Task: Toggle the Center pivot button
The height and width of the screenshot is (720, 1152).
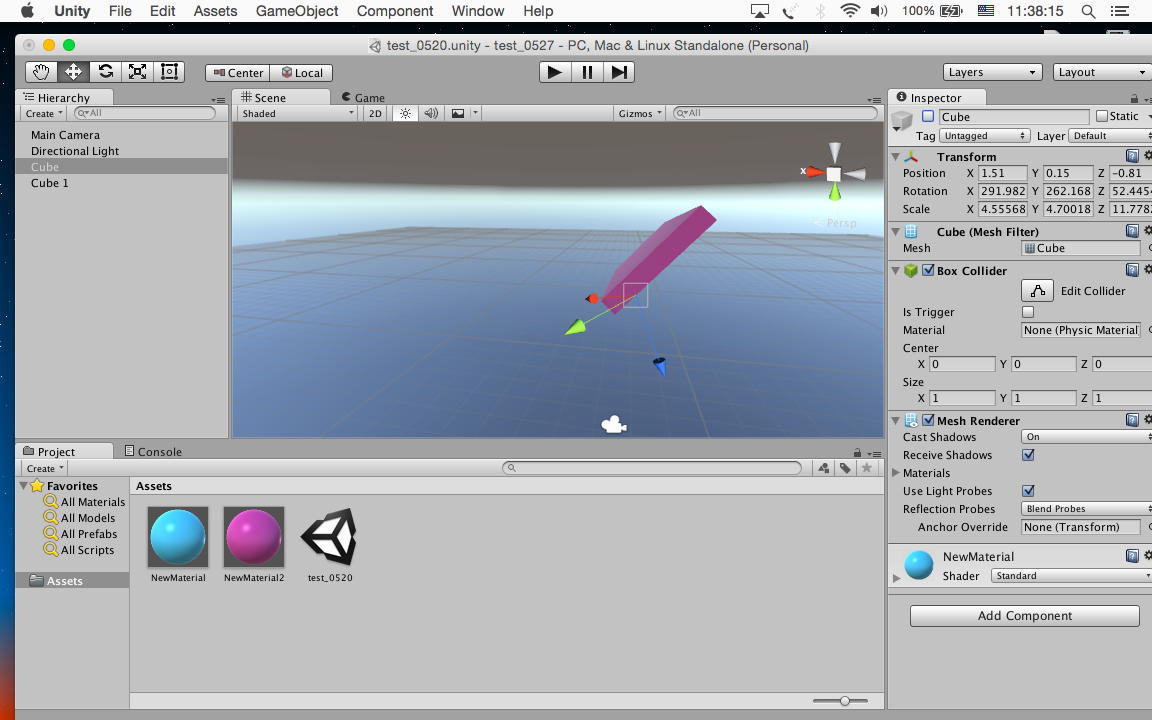Action: [237, 72]
